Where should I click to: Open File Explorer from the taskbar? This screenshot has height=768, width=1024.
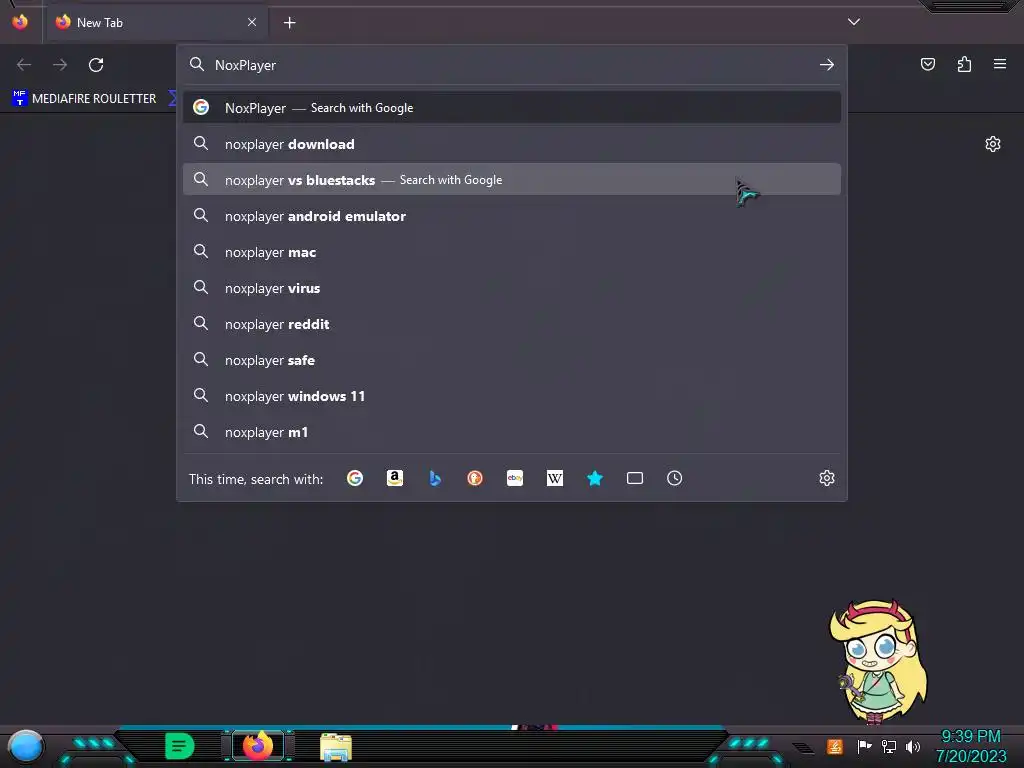336,747
